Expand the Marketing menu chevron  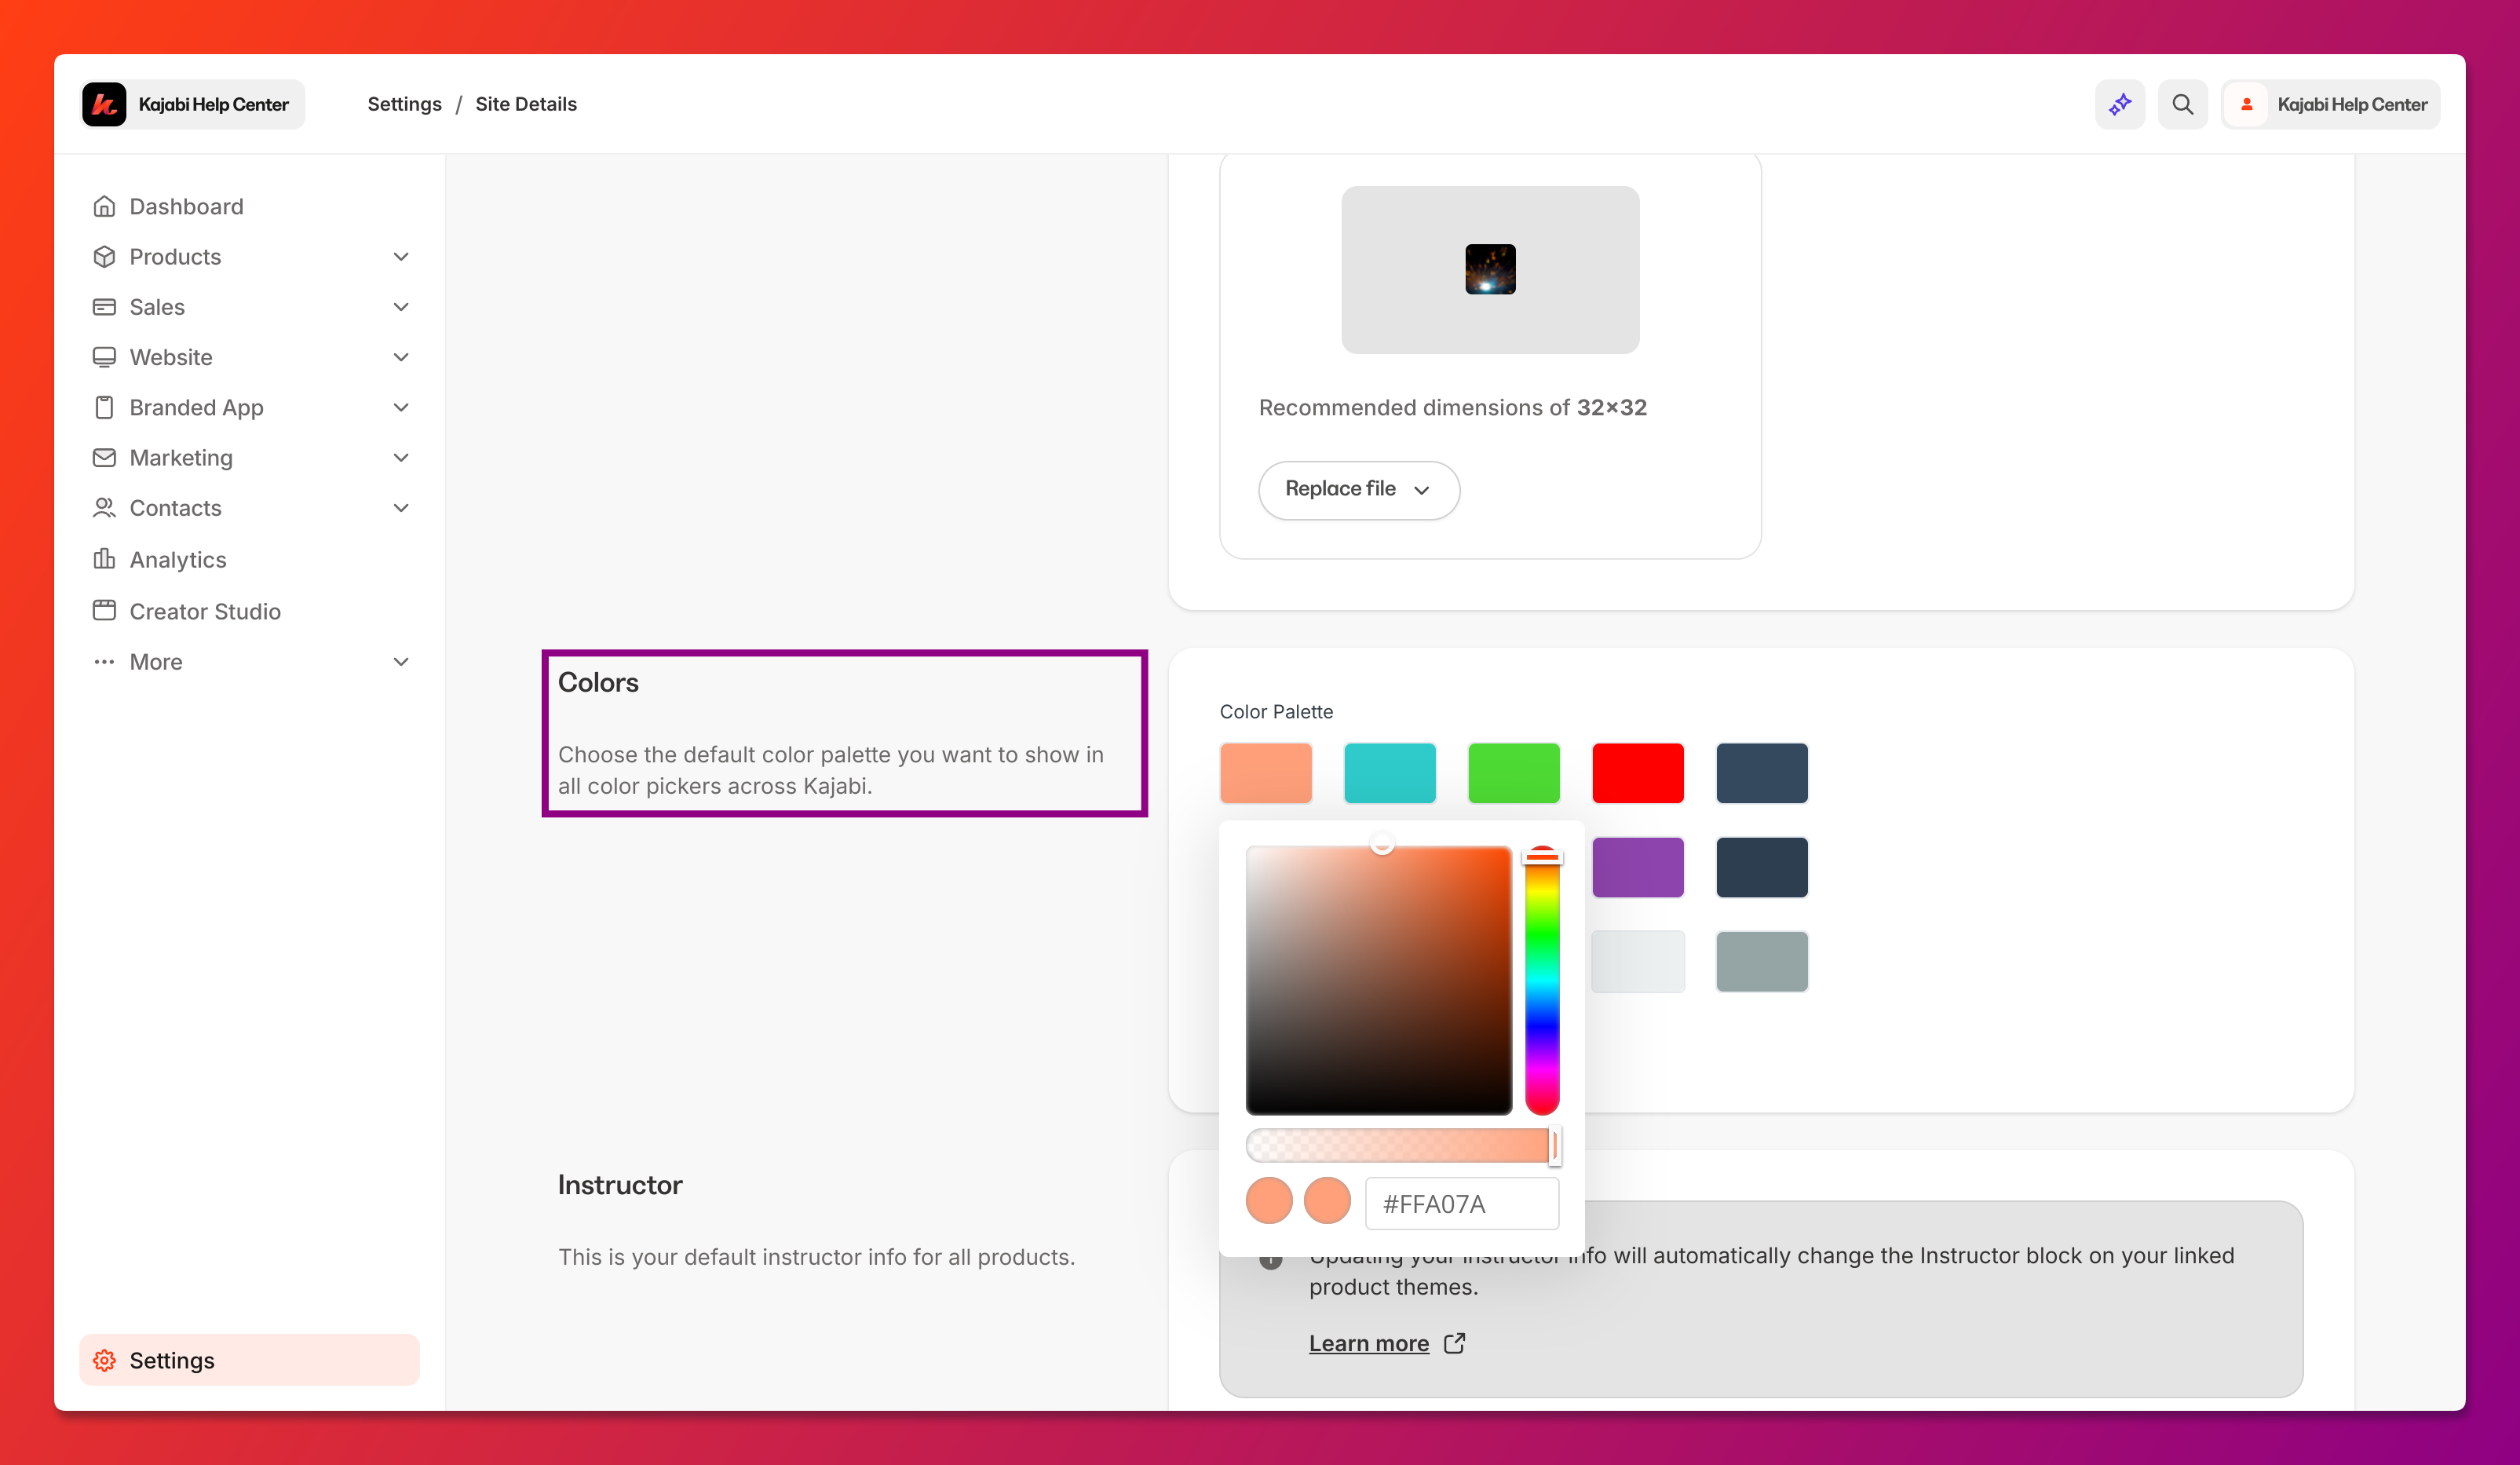click(x=401, y=458)
